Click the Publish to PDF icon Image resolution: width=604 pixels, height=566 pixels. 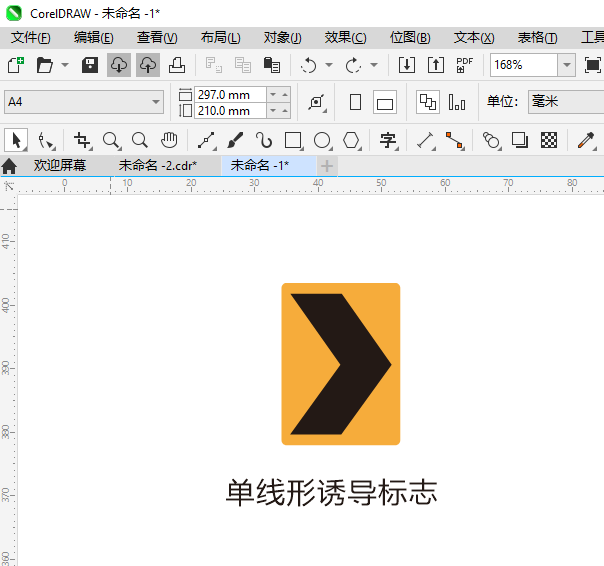click(x=464, y=65)
